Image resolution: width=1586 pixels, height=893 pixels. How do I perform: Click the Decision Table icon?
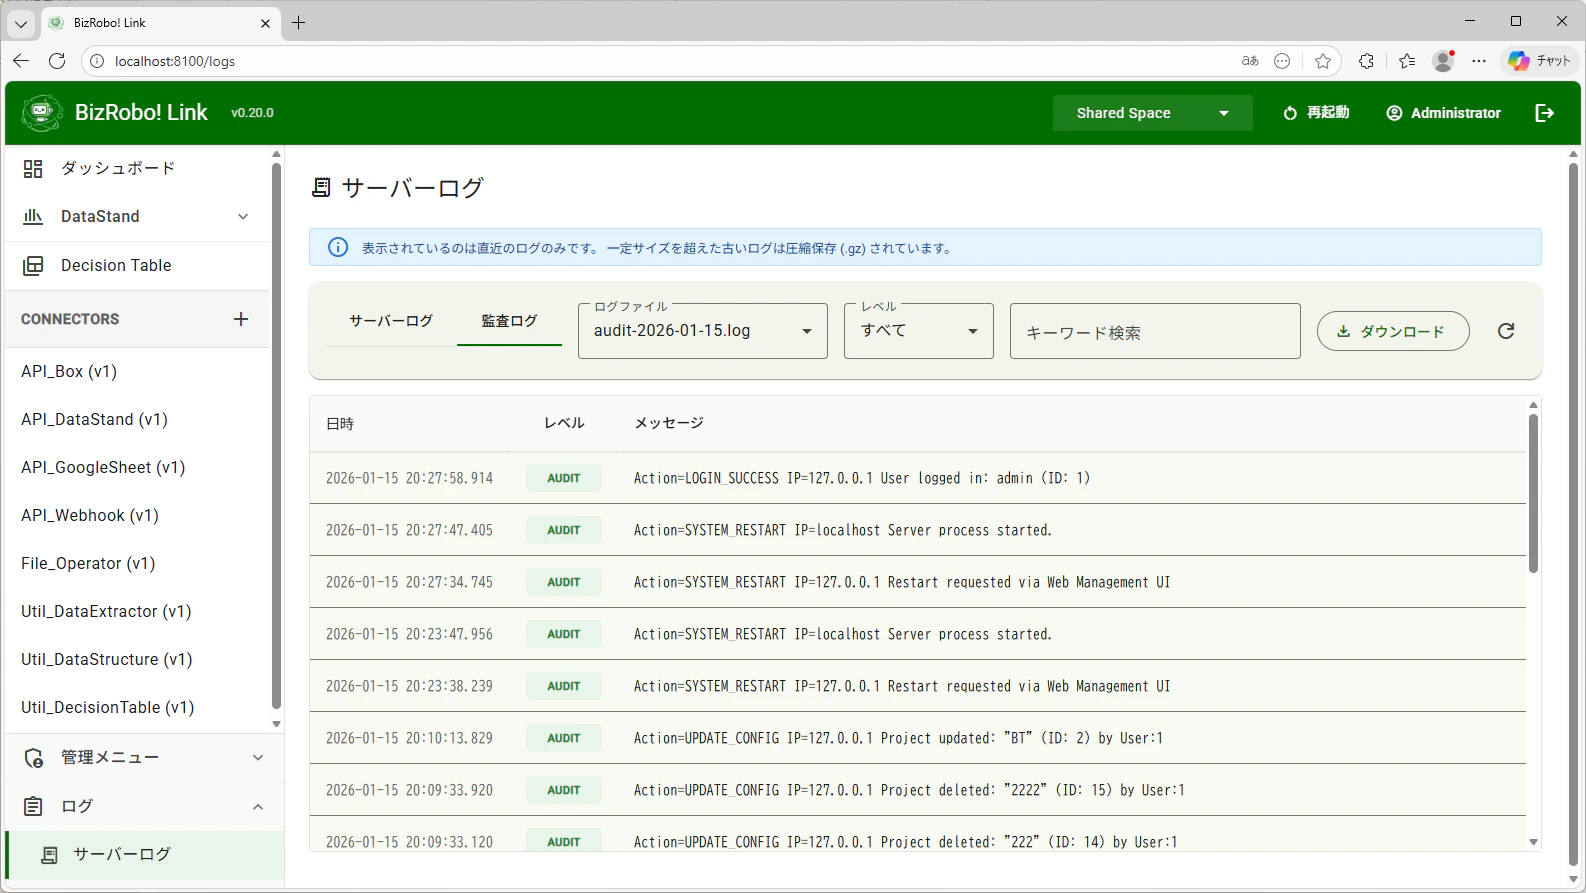pyautogui.click(x=33, y=265)
